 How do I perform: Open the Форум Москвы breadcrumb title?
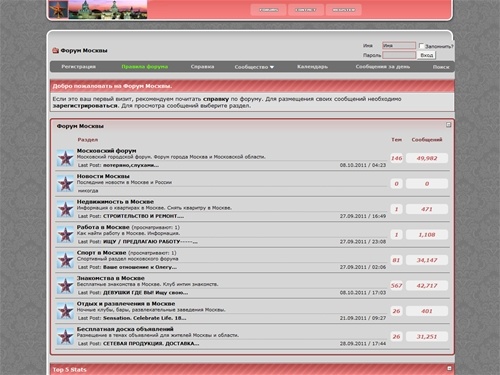pos(84,51)
